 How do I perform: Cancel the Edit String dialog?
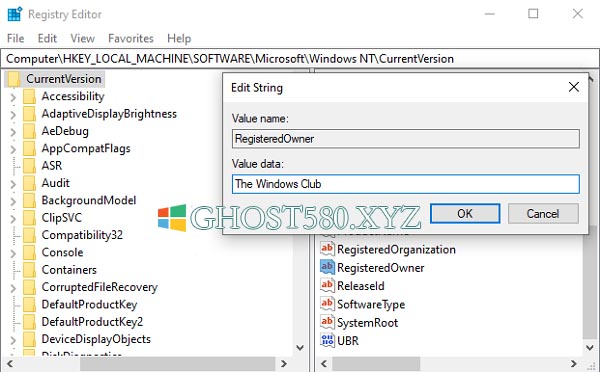[543, 213]
